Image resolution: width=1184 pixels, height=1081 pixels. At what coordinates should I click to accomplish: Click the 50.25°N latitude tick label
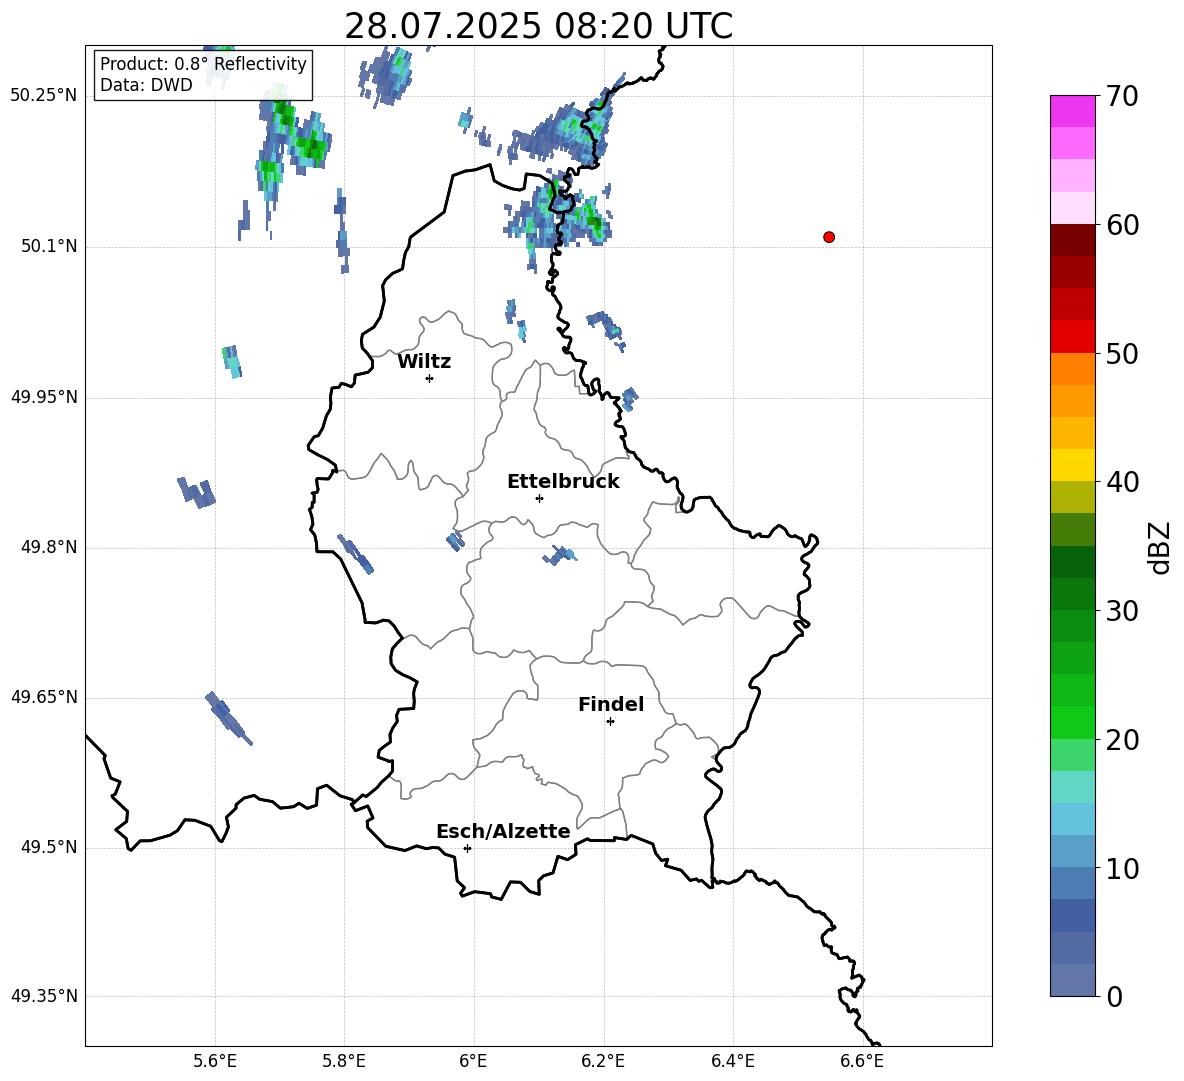tap(44, 96)
